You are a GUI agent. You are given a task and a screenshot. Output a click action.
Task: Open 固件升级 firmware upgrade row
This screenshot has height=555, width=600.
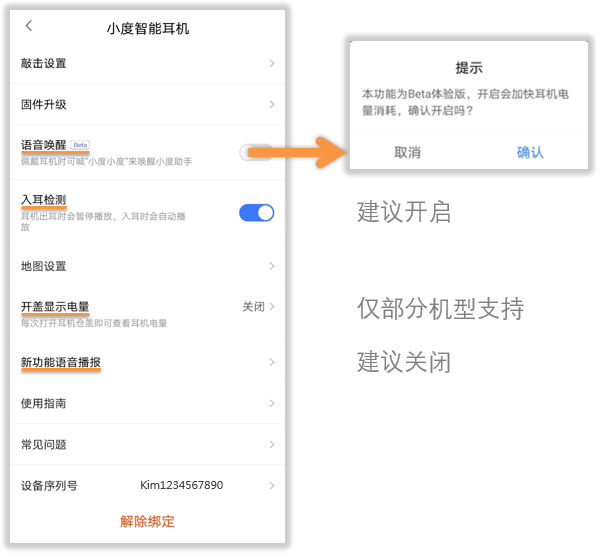147,104
